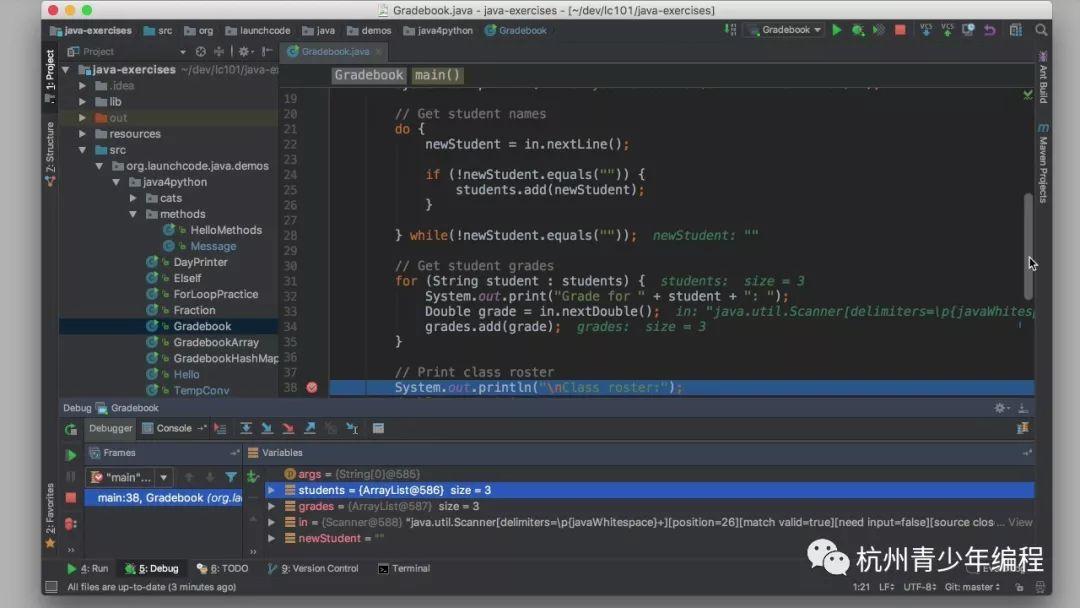The image size is (1080, 608).
Task: Click the editor vertical scrollbar thumb
Action: [1028, 247]
